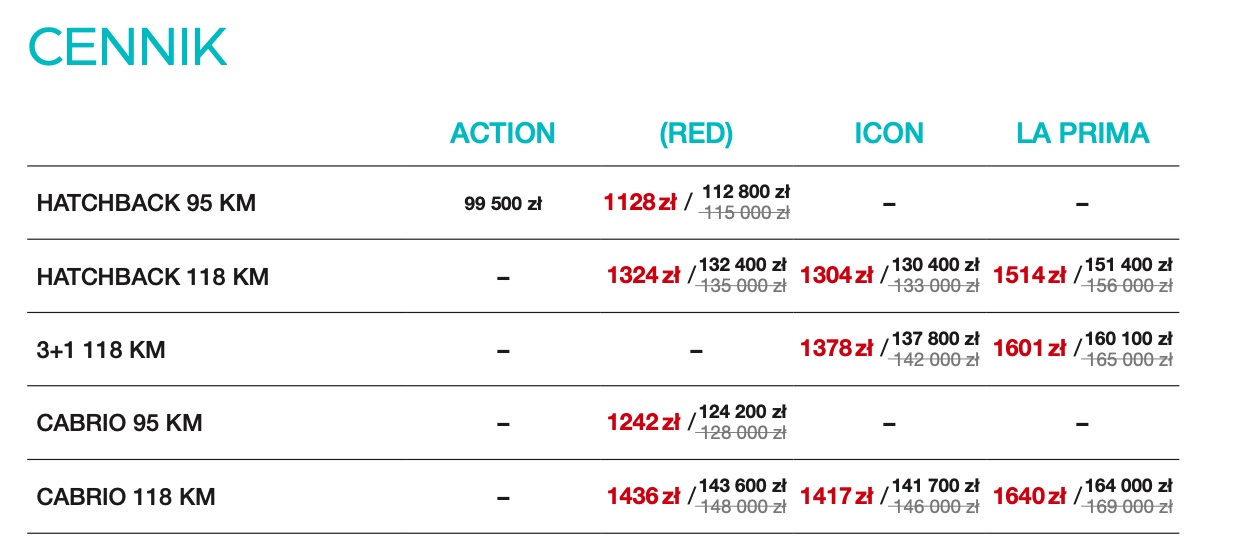This screenshot has width=1242, height=545.
Task: Click the 1378 zł installment for 3+1
Action: pos(836,349)
